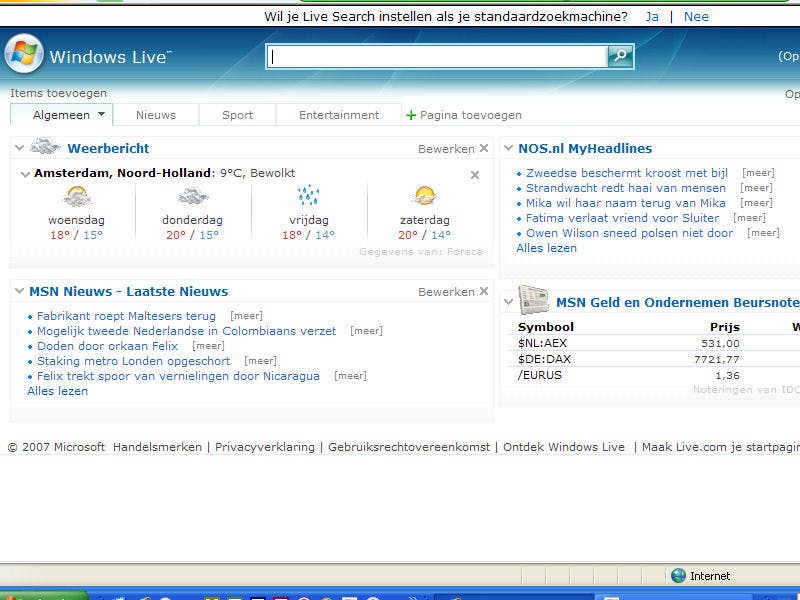Click Bewerken on Weerbericht widget

[x=446, y=149]
